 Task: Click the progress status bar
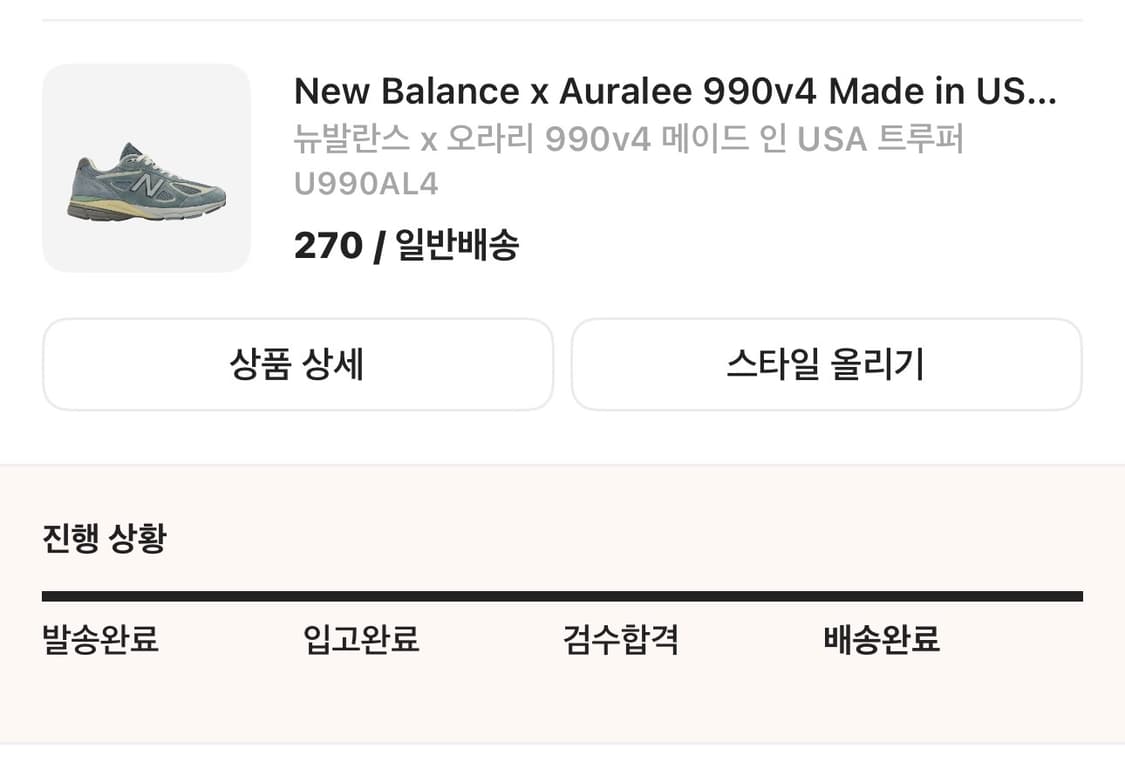point(562,594)
